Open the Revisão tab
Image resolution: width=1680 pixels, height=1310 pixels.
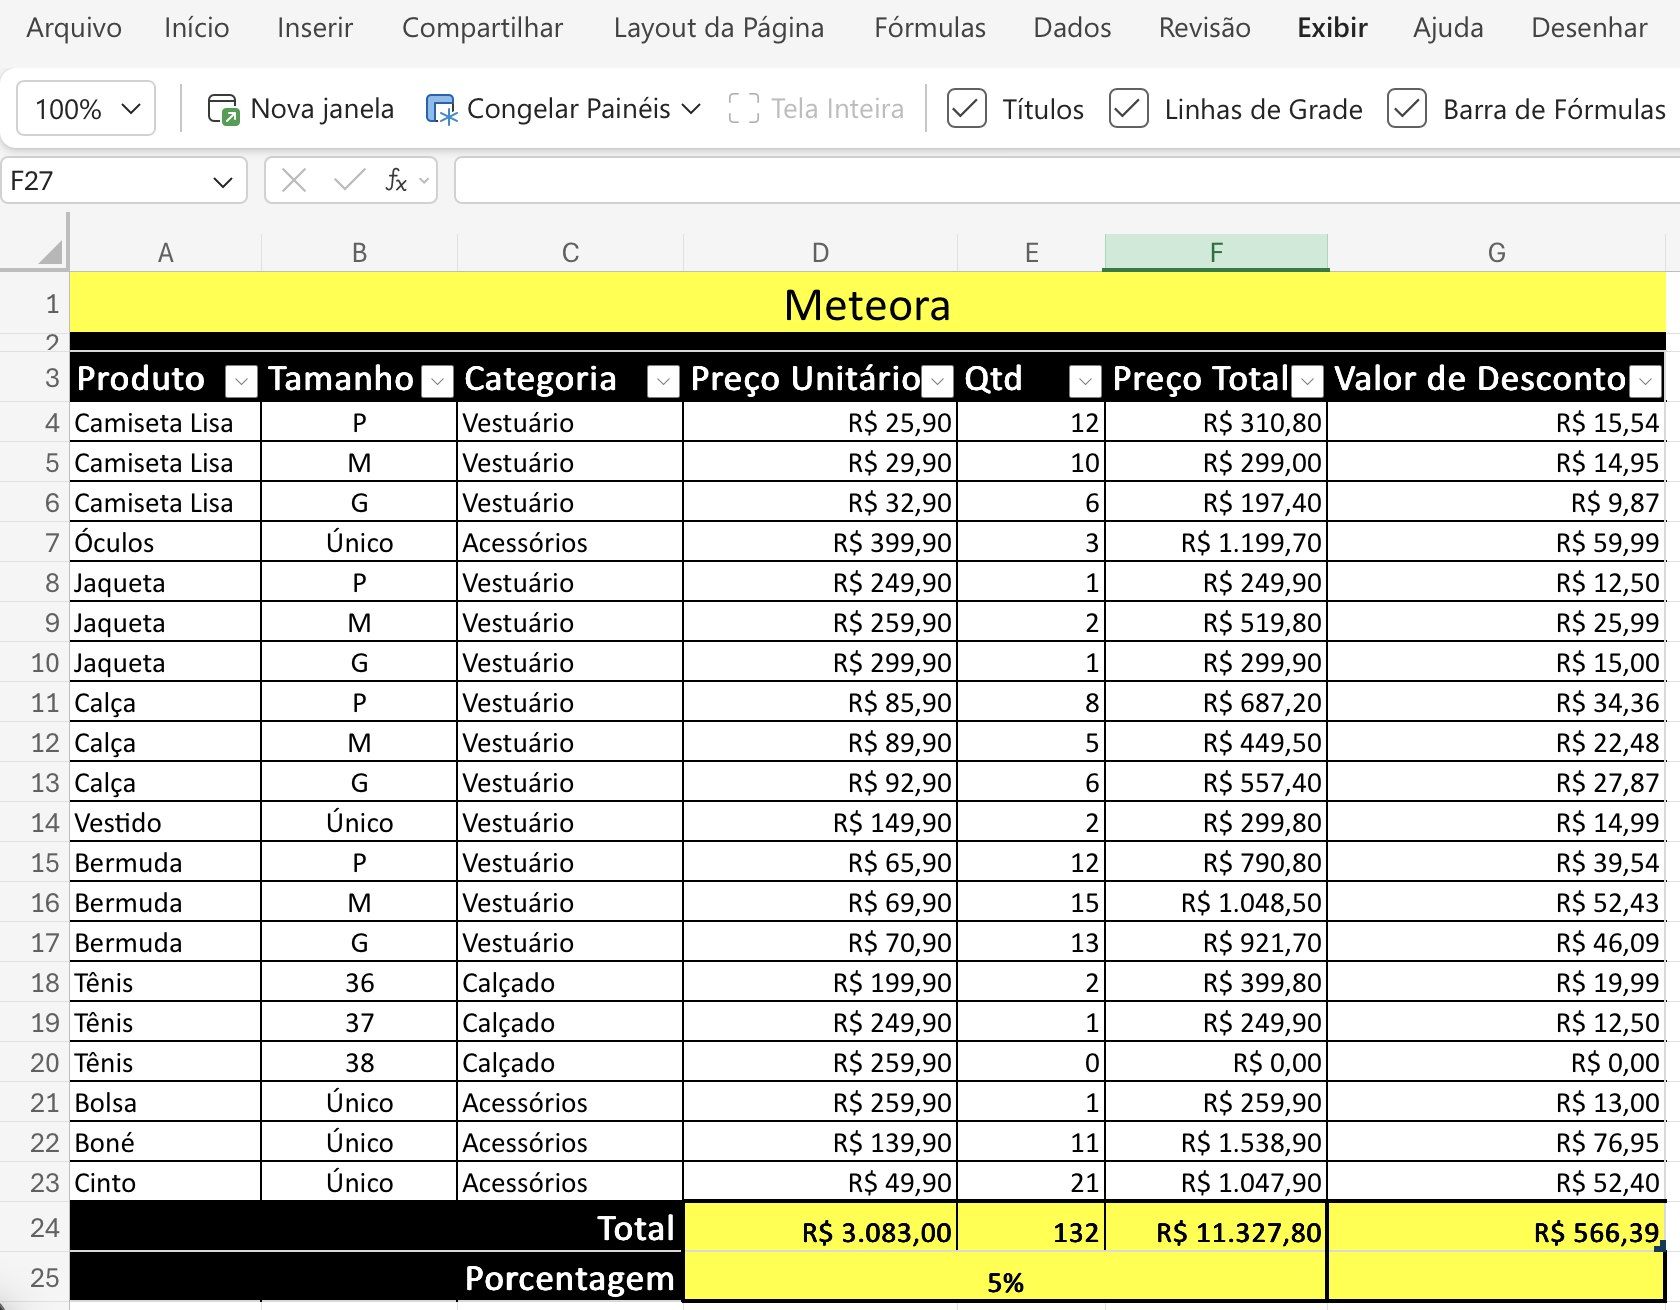click(1205, 28)
